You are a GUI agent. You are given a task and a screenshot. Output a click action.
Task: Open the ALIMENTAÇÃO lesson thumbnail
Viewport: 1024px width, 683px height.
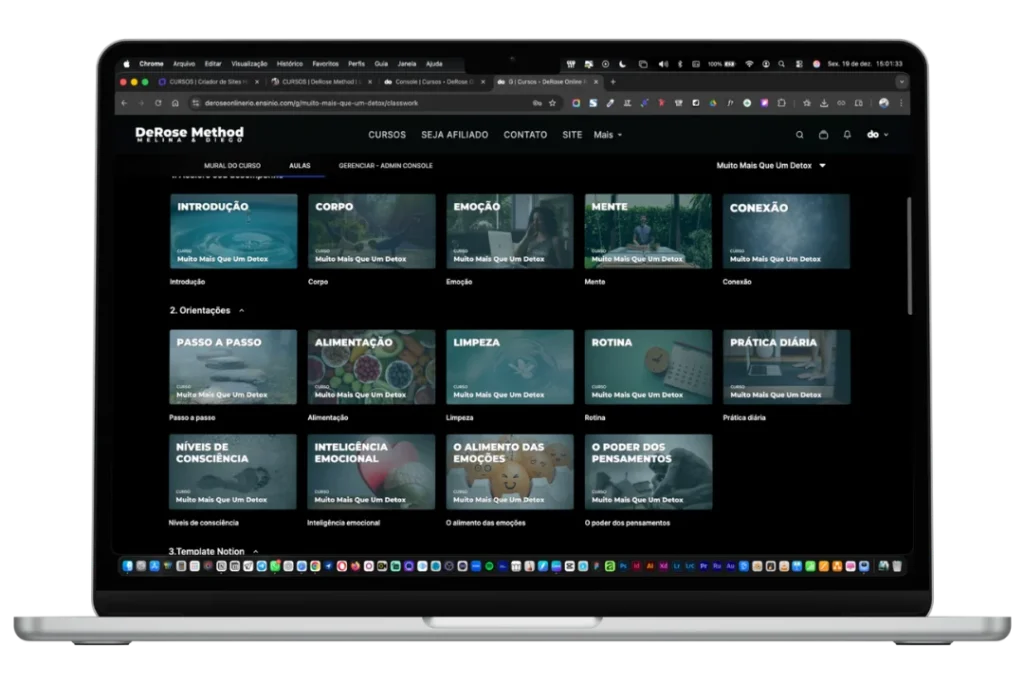pos(371,367)
